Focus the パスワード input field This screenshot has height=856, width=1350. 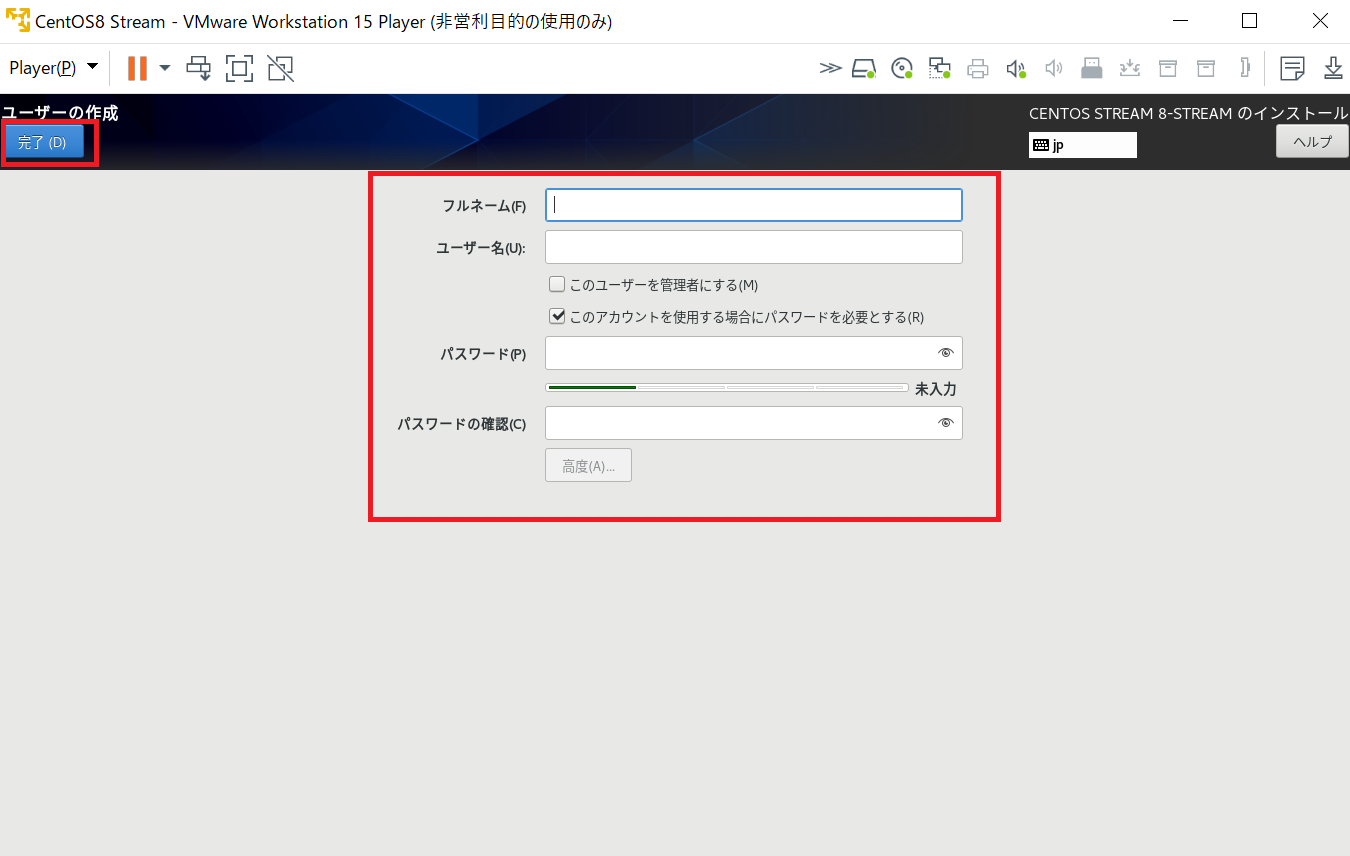(x=754, y=353)
